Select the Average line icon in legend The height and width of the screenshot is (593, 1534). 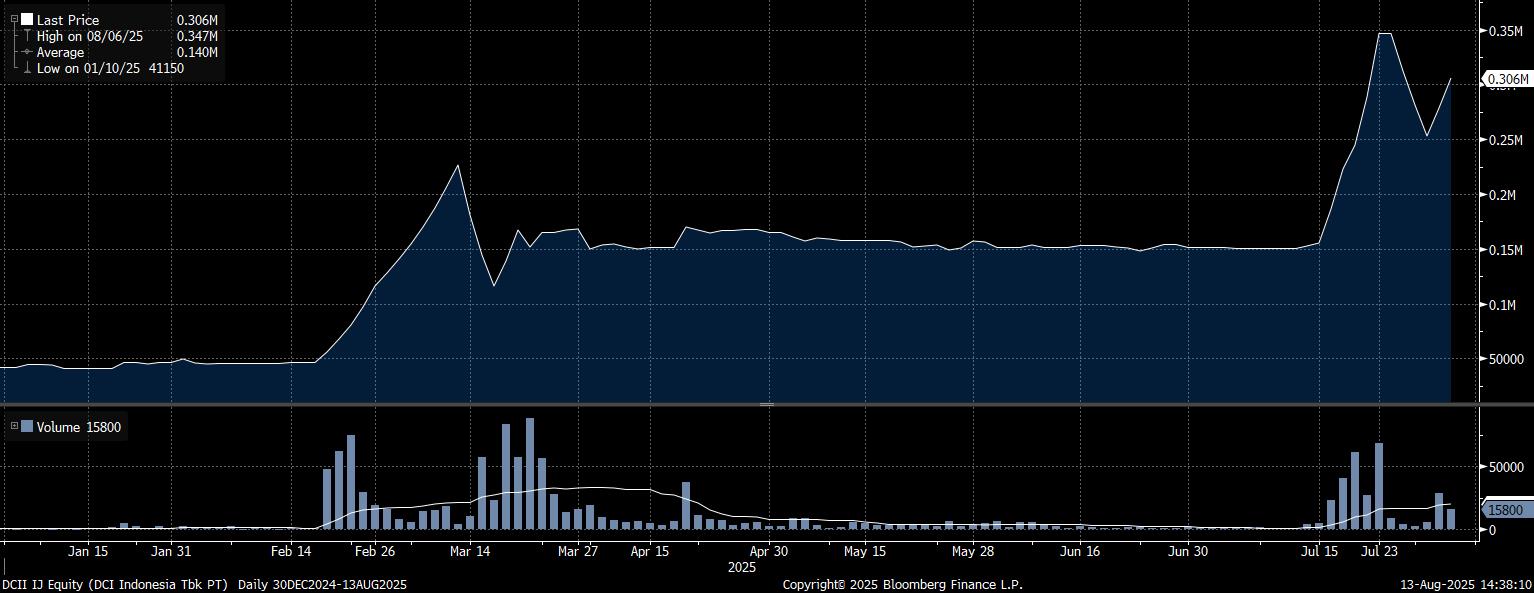(26, 52)
